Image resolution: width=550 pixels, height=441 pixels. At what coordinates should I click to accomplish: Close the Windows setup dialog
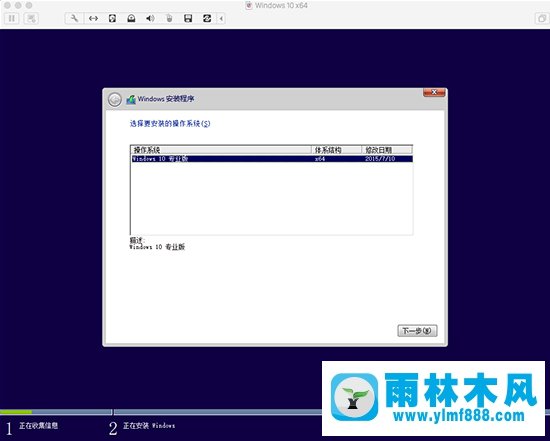[x=434, y=93]
